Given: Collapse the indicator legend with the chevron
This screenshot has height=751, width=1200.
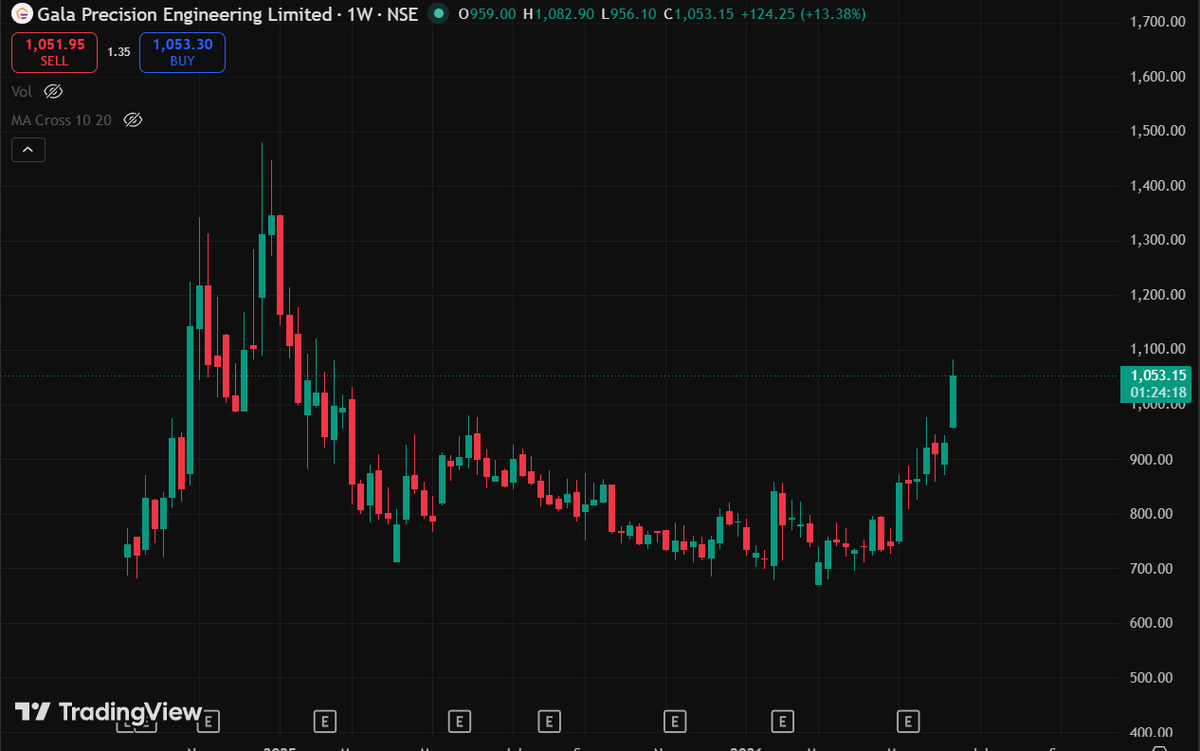Looking at the screenshot, I should pyautogui.click(x=28, y=150).
